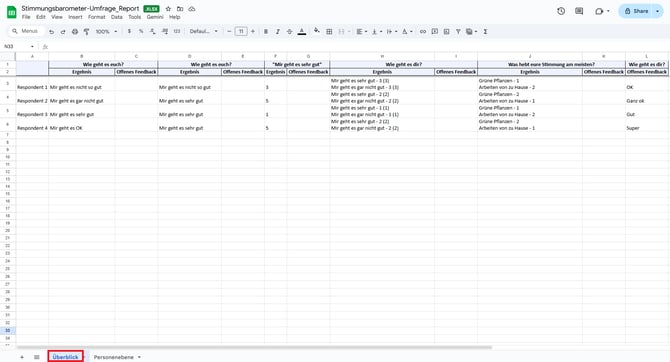Select cell Respondent 1
This screenshot has width=670, height=362.
tap(32, 84)
